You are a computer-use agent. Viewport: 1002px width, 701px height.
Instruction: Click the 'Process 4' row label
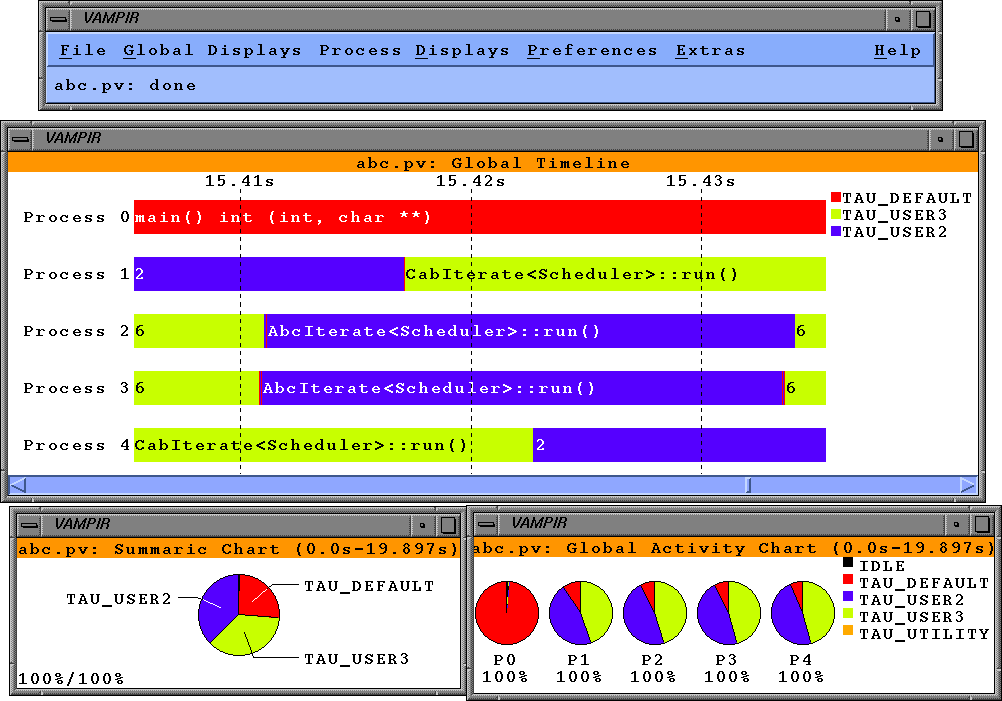[x=77, y=445]
